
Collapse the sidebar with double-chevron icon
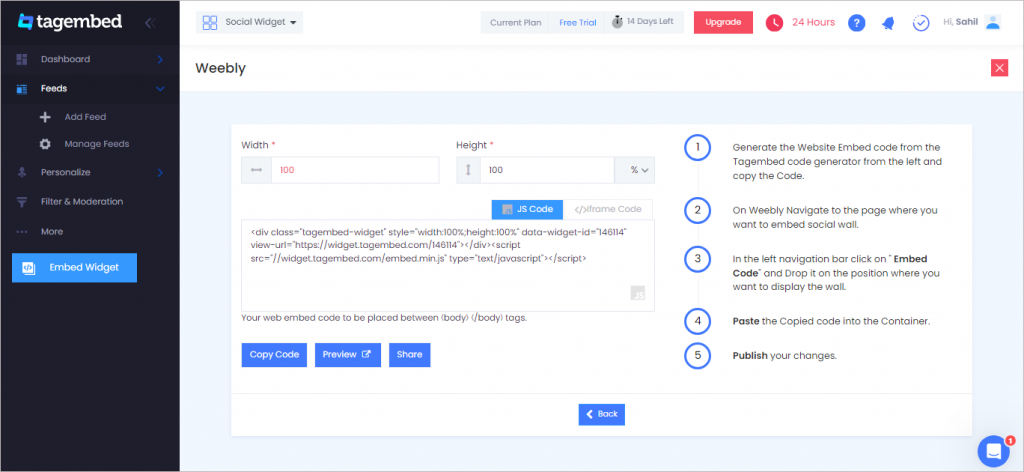(150, 23)
